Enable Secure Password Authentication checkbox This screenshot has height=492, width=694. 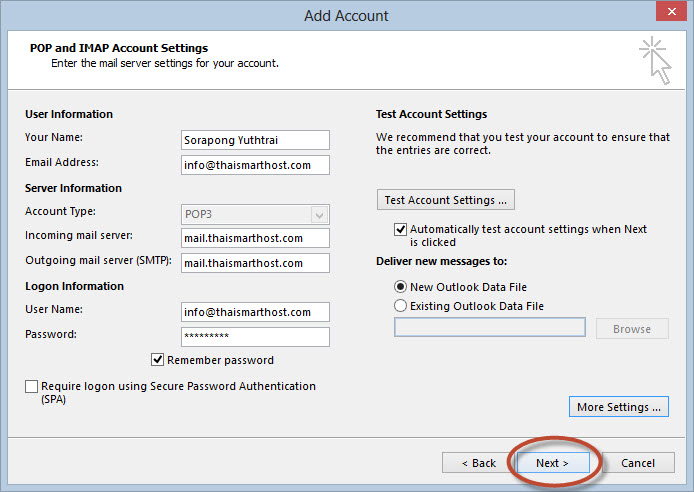point(31,386)
